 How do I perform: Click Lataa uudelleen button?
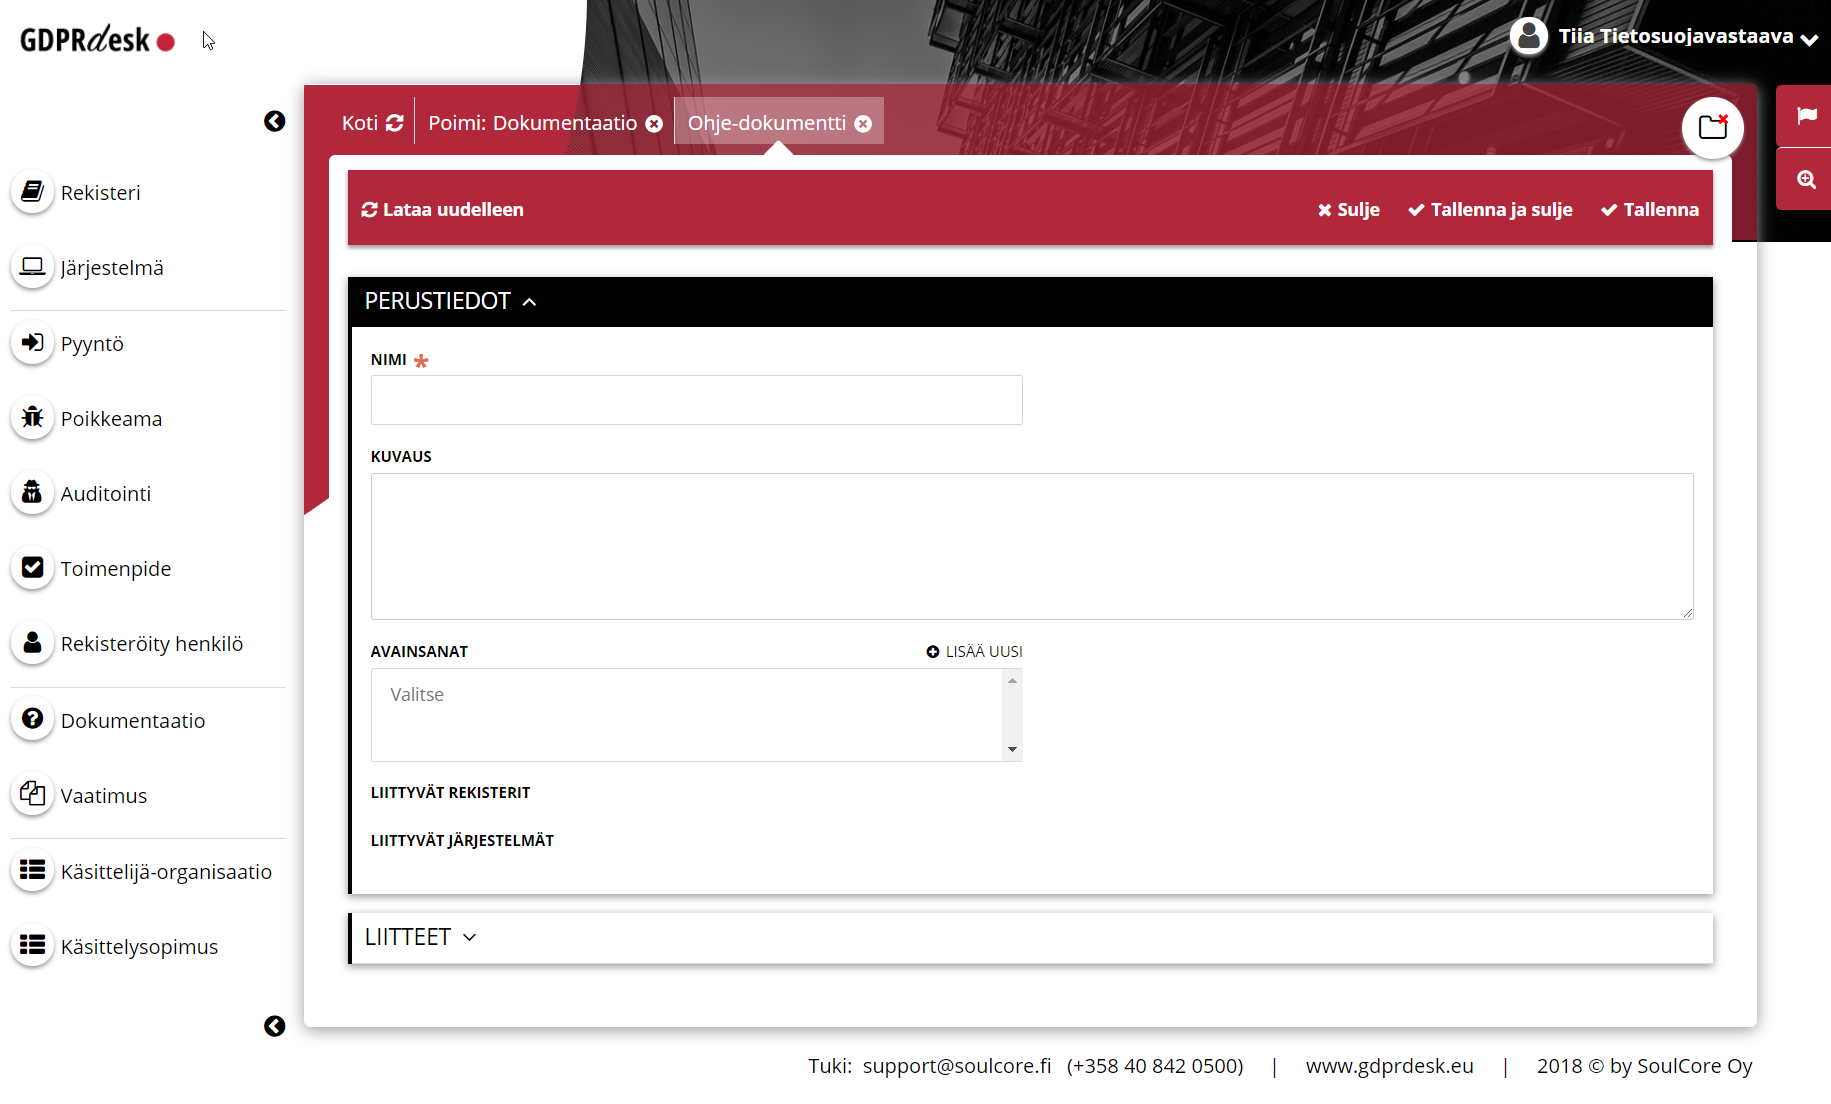[x=442, y=210]
